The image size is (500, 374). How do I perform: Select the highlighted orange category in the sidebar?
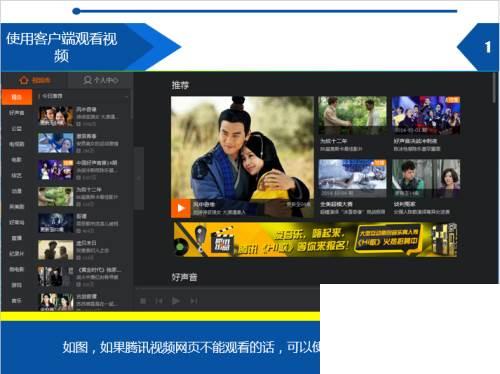click(17, 97)
